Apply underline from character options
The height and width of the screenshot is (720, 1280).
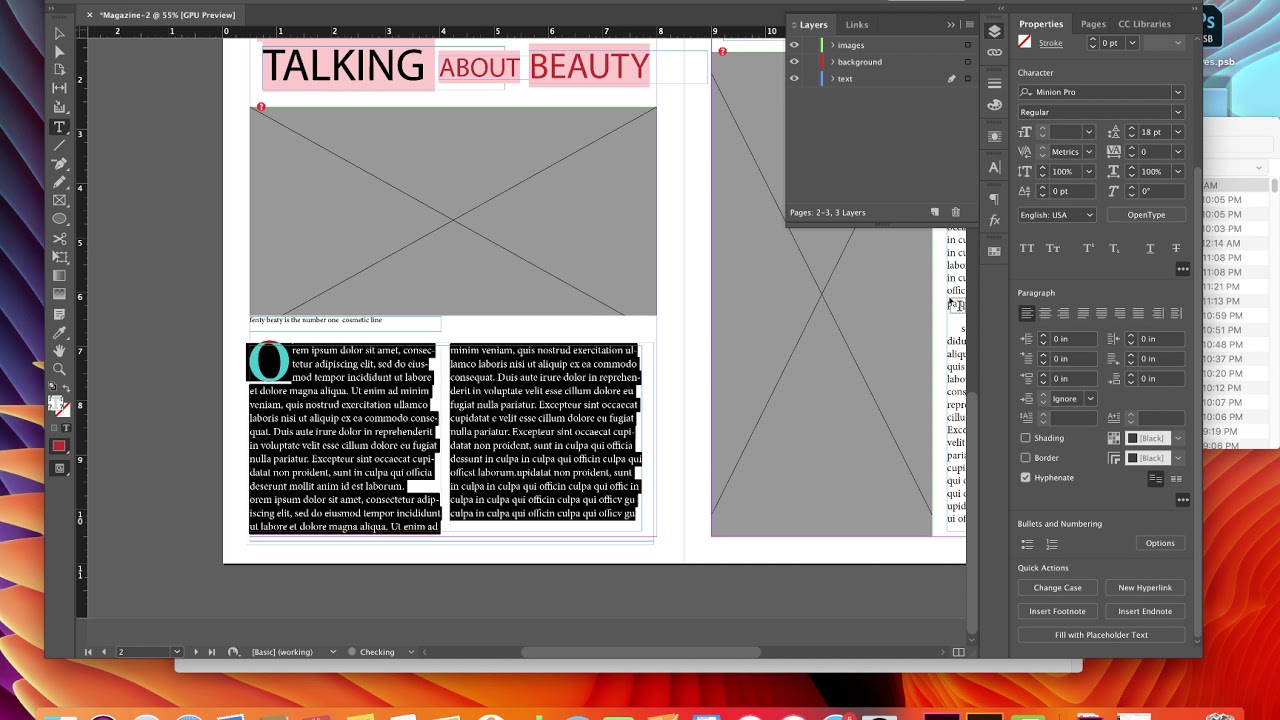(1150, 248)
